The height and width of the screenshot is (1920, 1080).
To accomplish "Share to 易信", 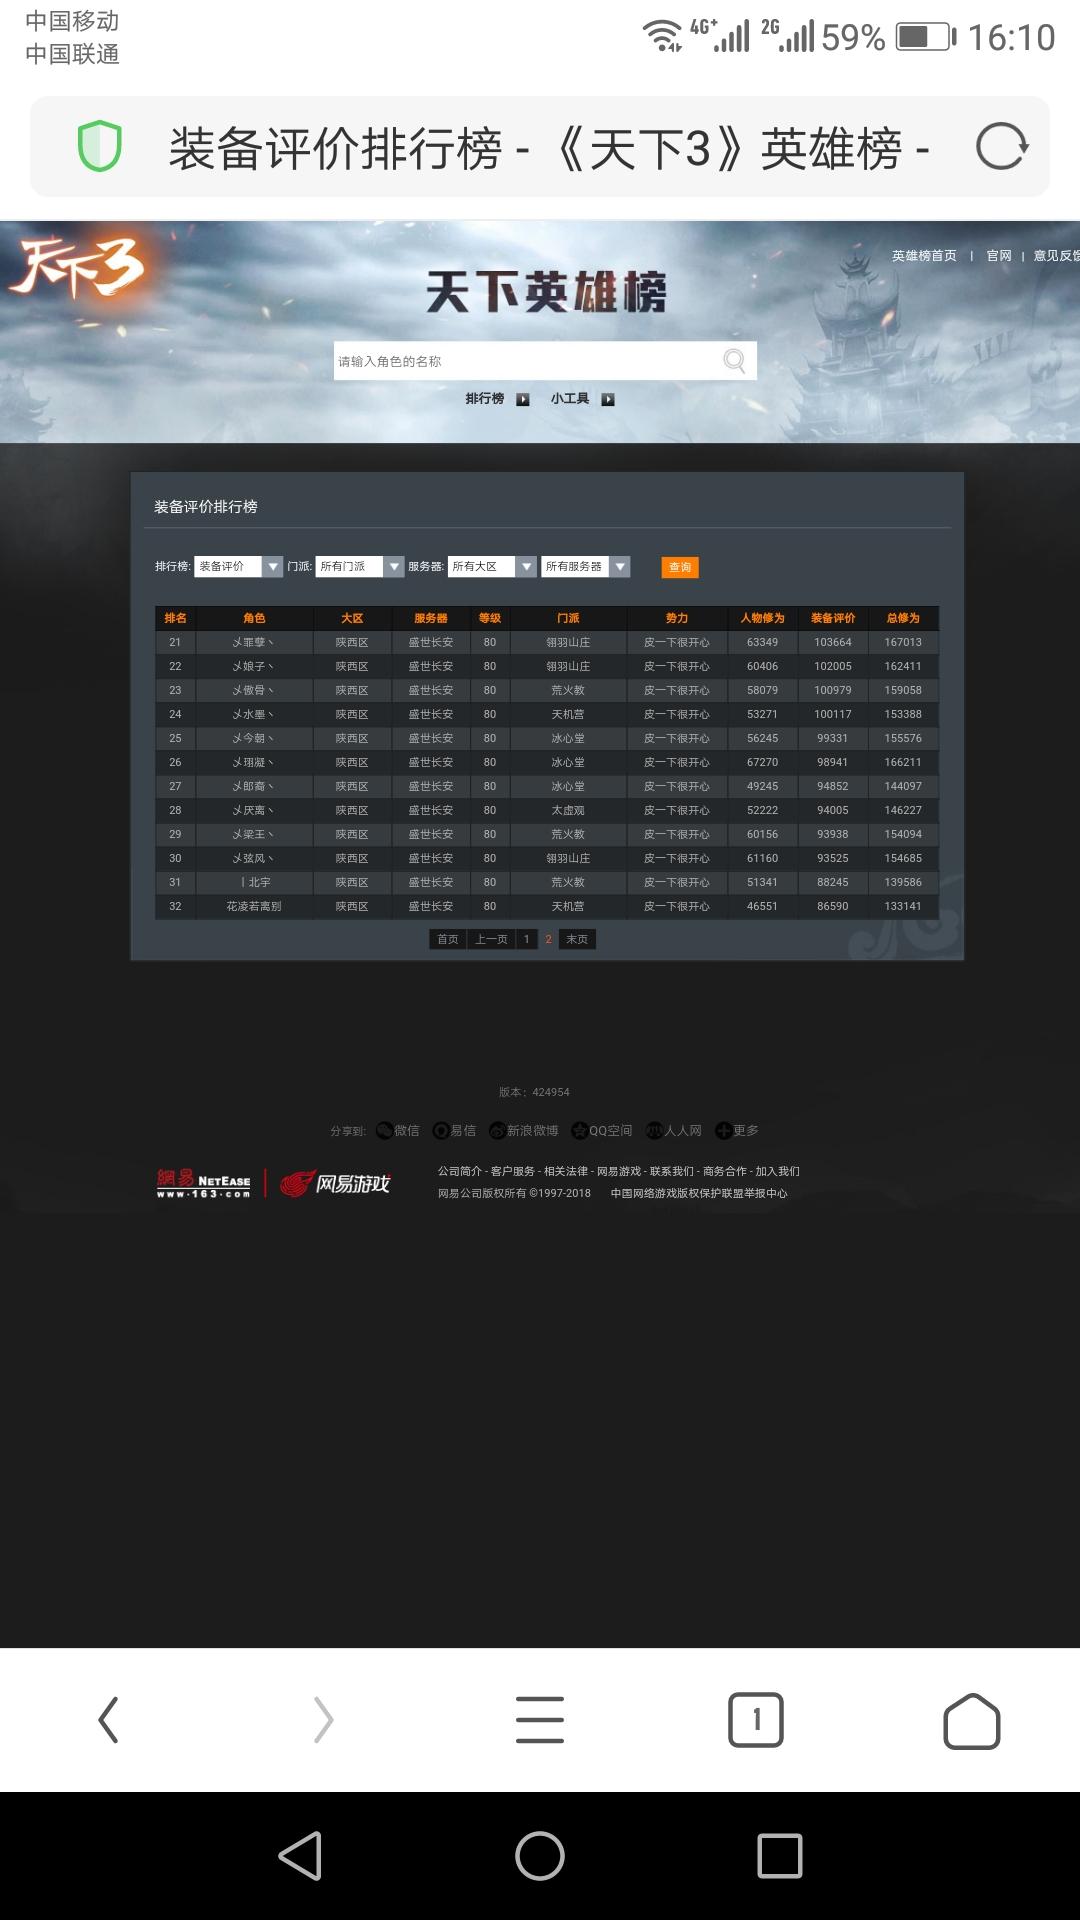I will pyautogui.click(x=454, y=1130).
